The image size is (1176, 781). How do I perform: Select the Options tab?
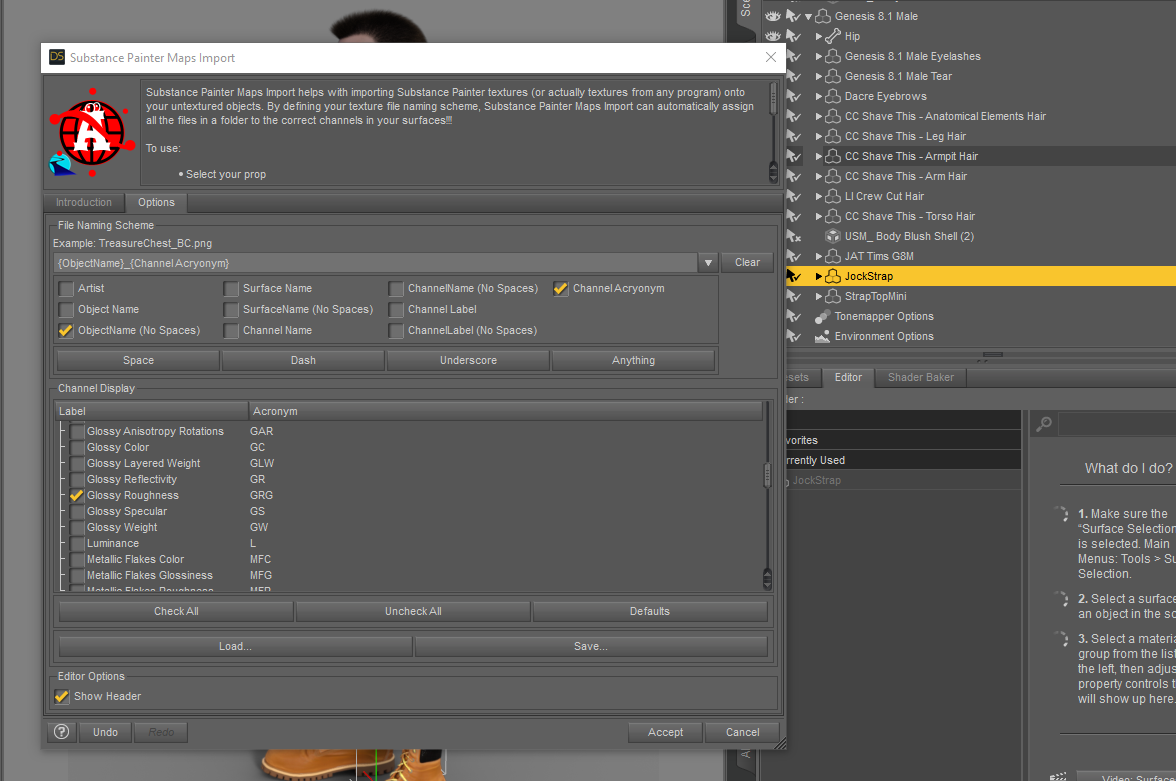pyautogui.click(x=156, y=203)
